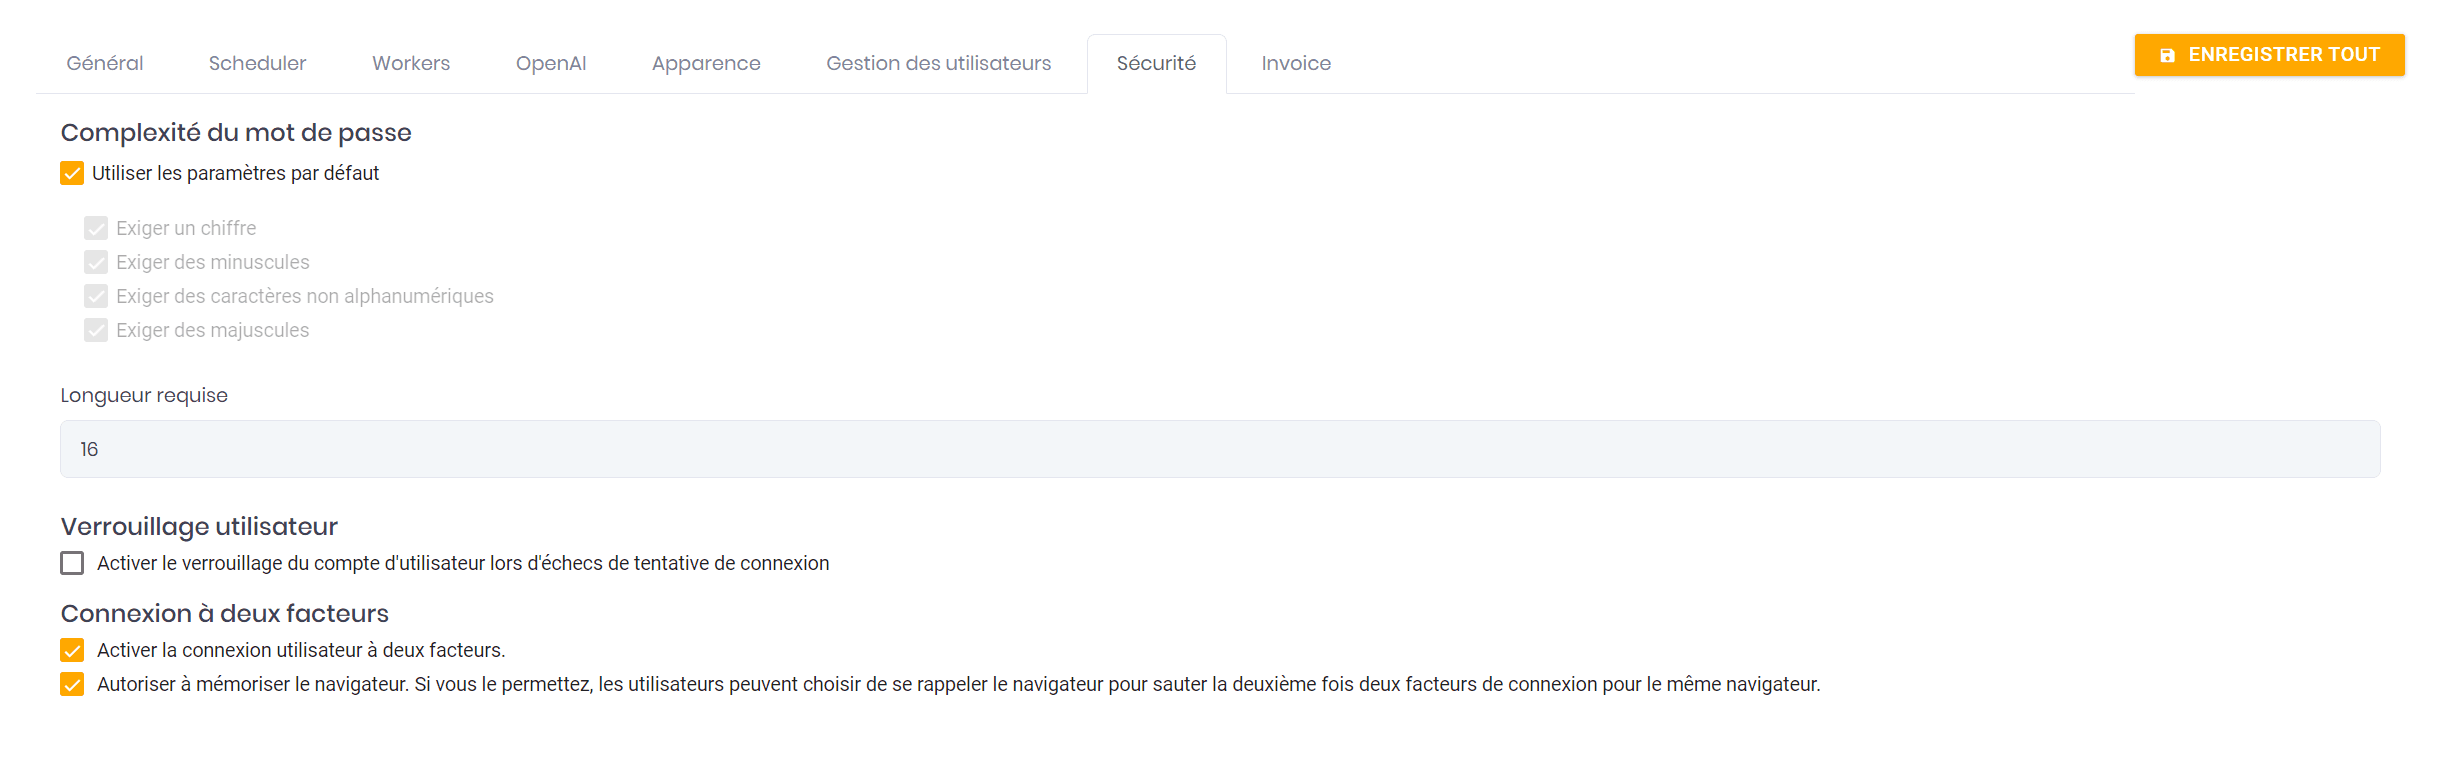
Task: Switch to the Scheduler tab
Action: (x=257, y=63)
